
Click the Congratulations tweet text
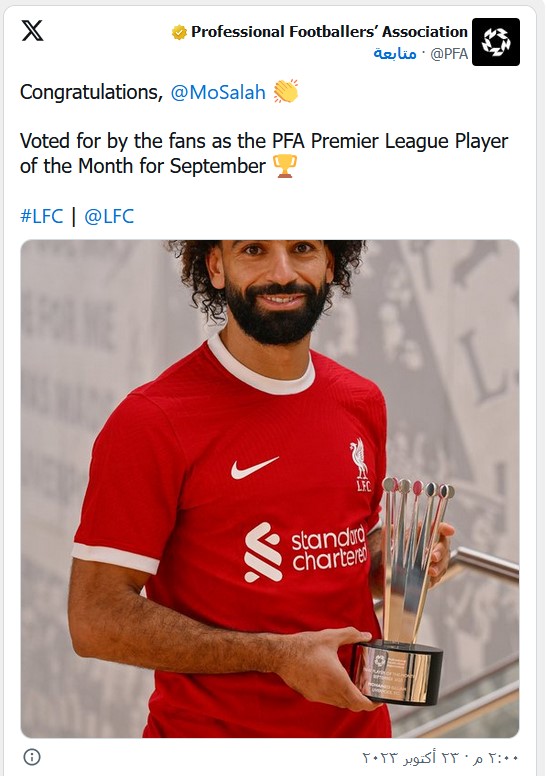pyautogui.click(x=92, y=93)
